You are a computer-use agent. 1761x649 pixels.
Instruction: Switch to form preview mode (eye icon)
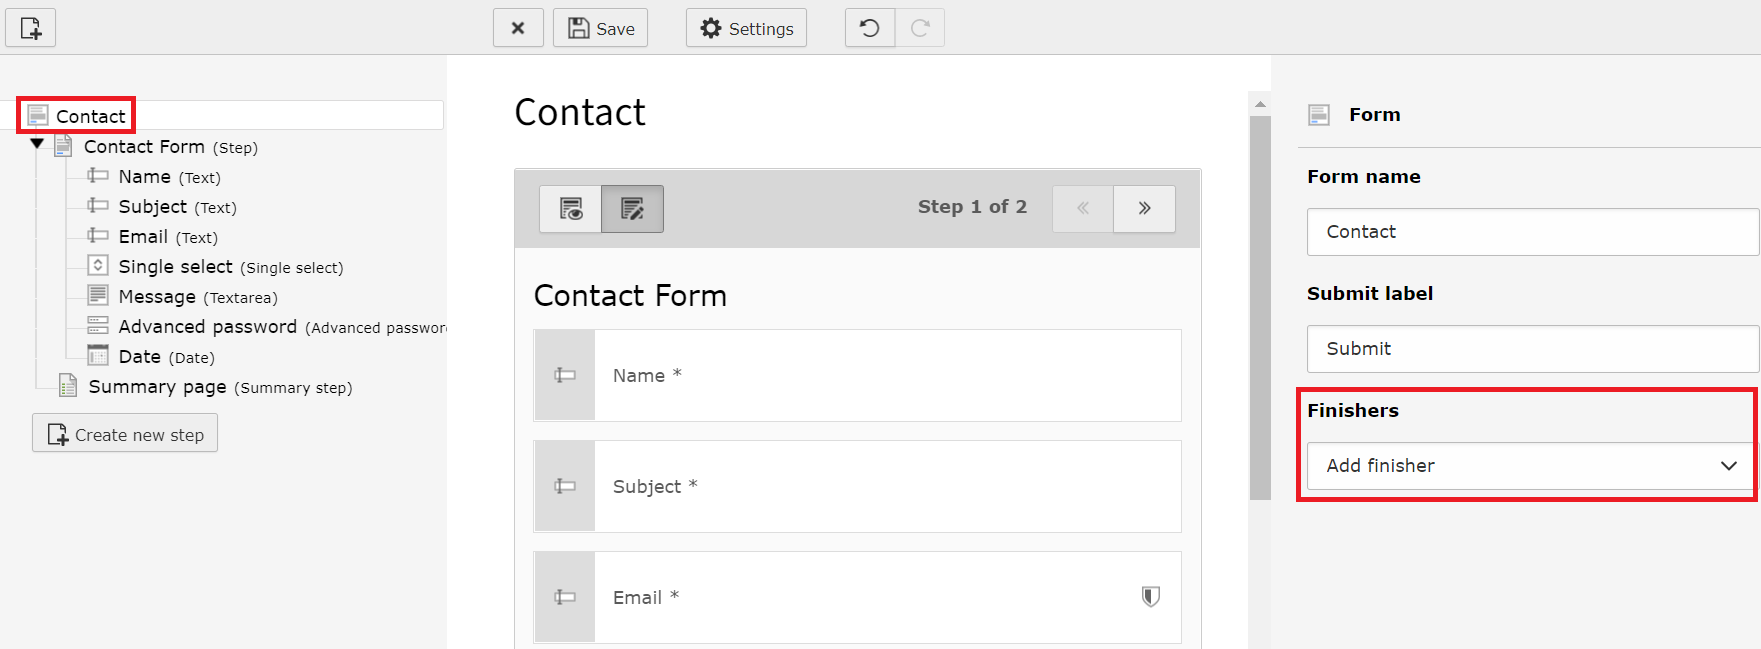569,209
